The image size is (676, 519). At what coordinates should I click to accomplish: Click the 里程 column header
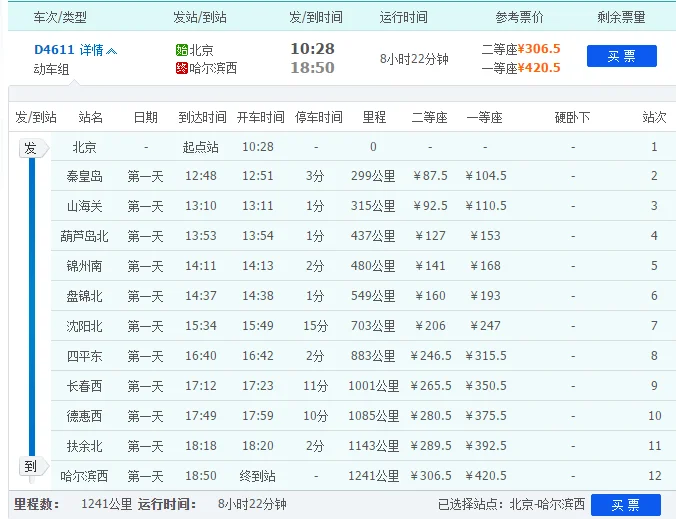point(374,117)
